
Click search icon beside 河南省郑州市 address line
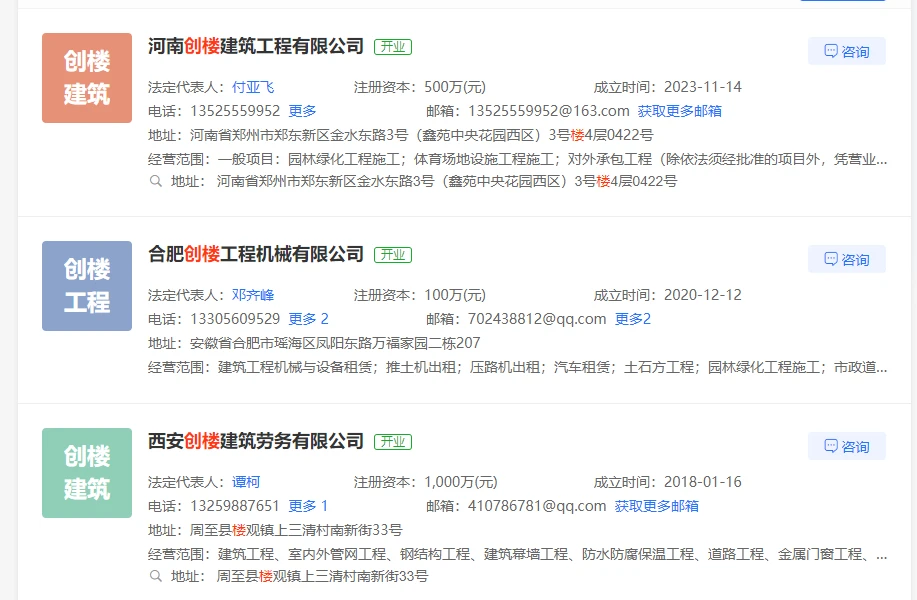tap(156, 182)
